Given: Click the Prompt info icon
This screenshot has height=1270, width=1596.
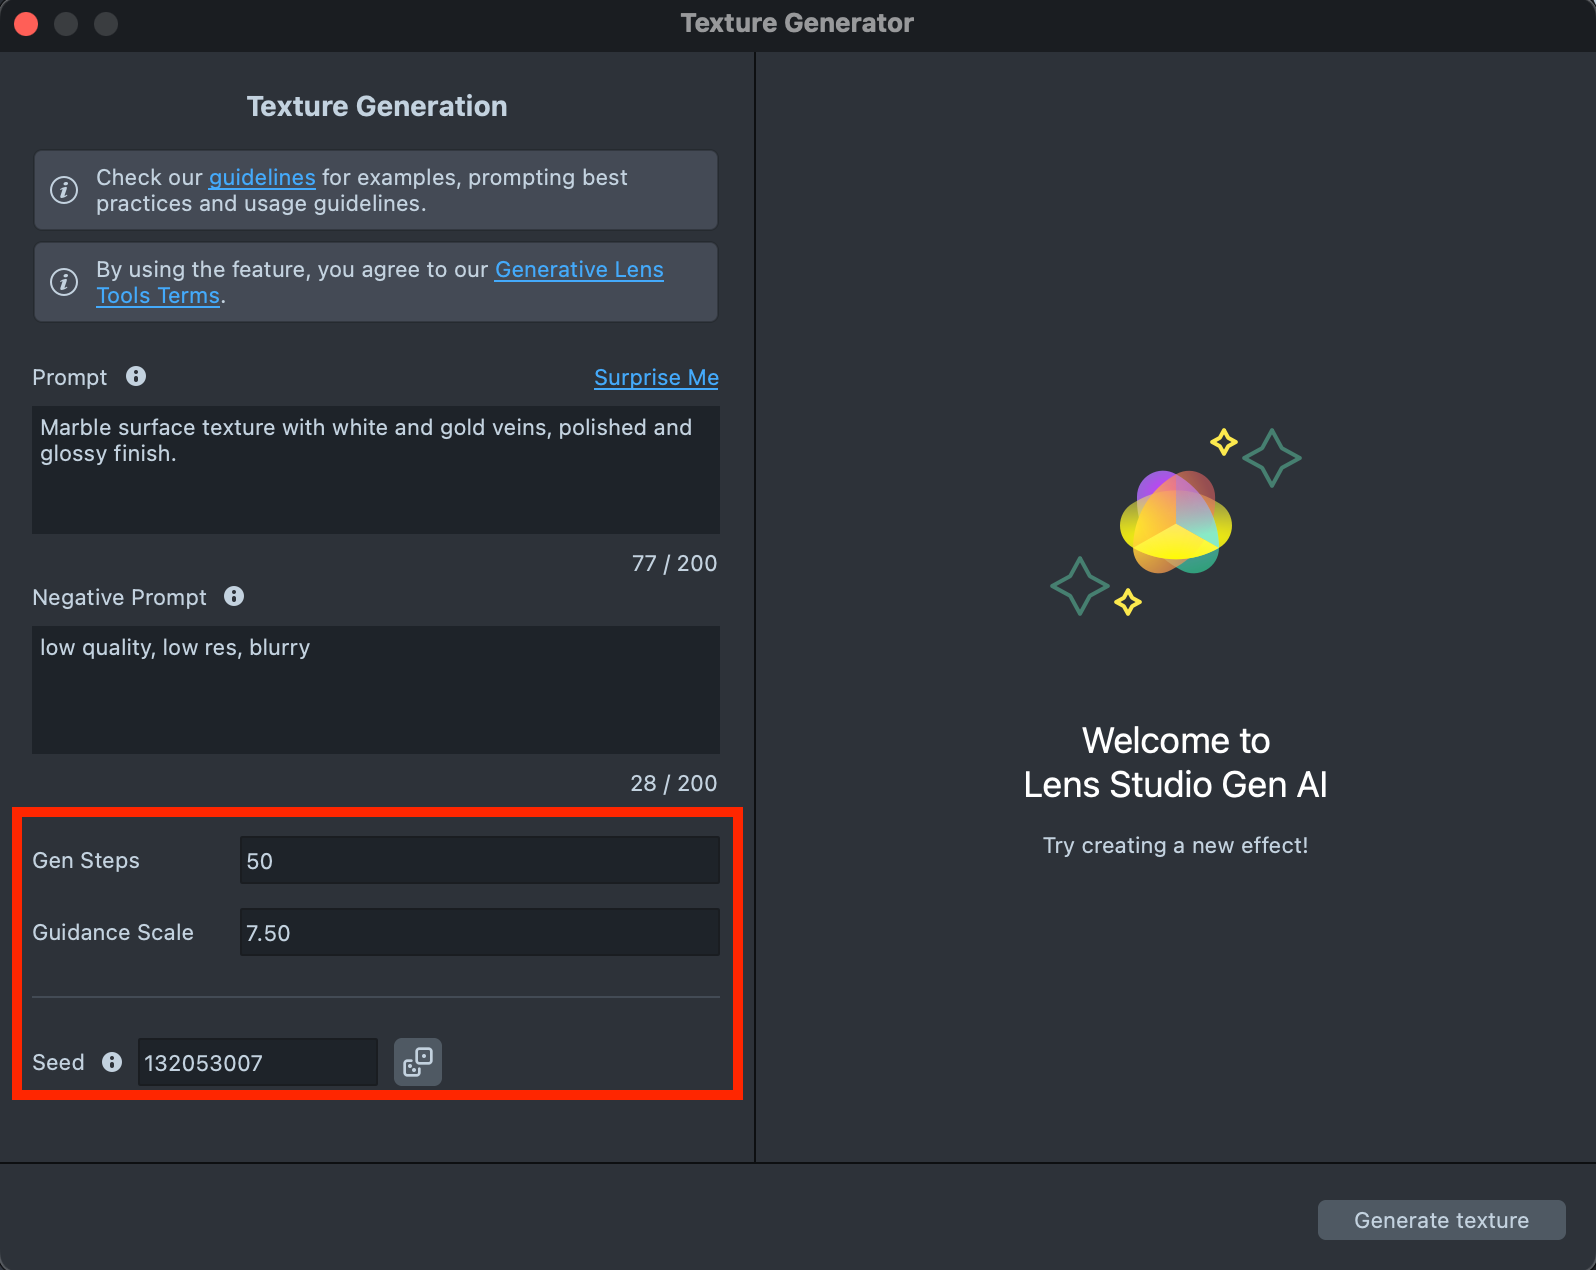Looking at the screenshot, I should (x=136, y=376).
